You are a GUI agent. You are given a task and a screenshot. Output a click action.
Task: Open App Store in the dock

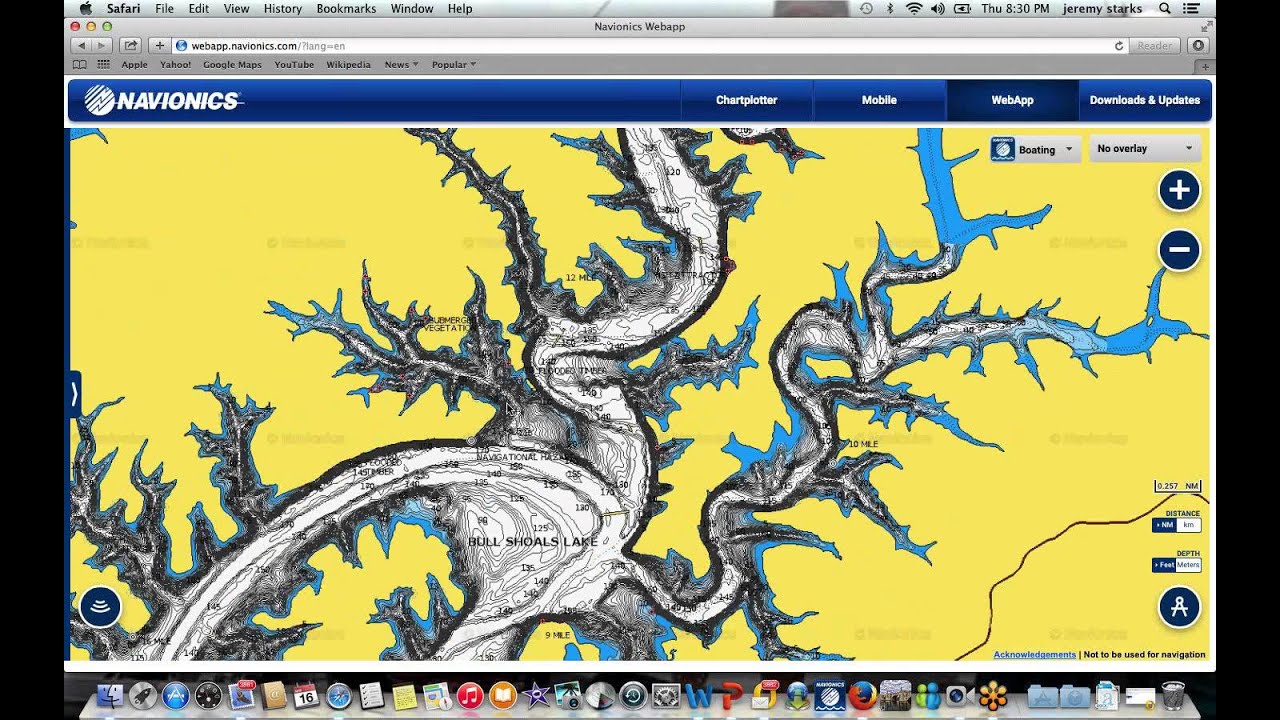coord(176,695)
